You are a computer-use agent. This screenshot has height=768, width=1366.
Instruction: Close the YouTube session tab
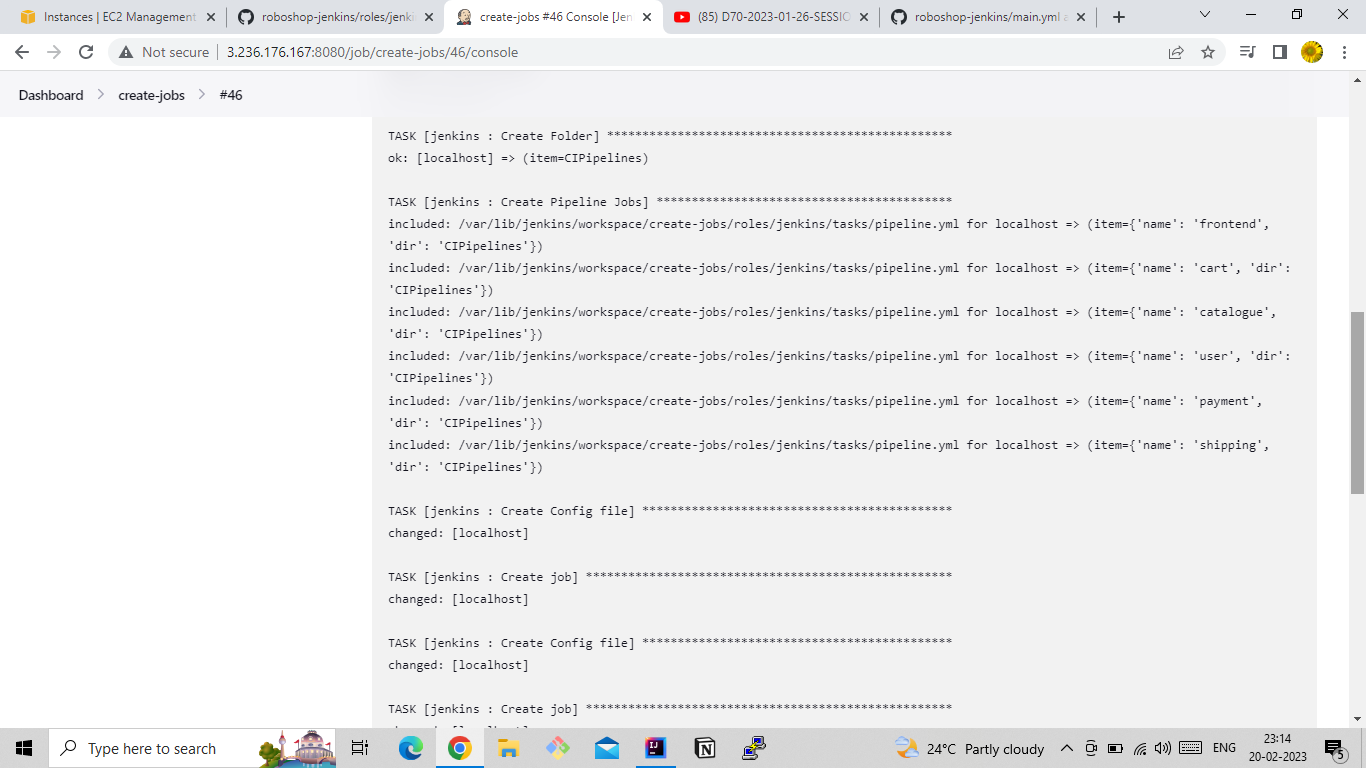coord(864,17)
